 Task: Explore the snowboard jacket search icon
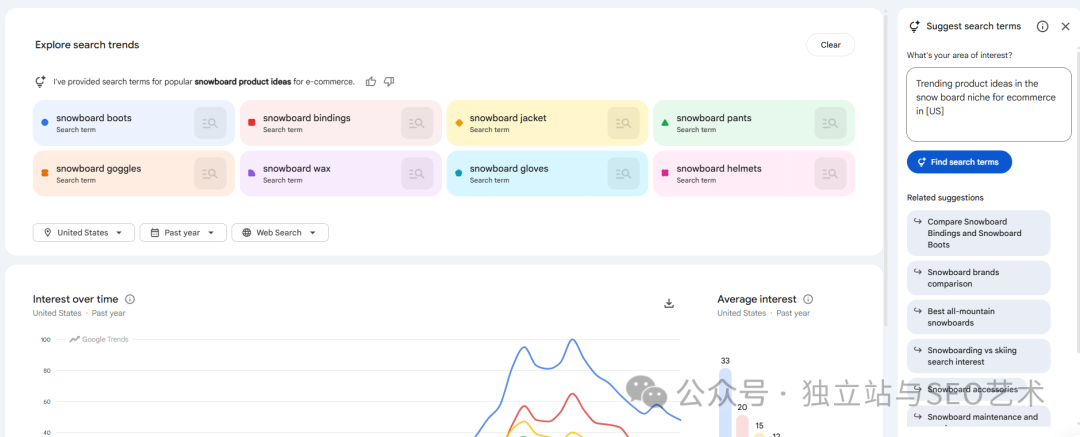coord(624,123)
